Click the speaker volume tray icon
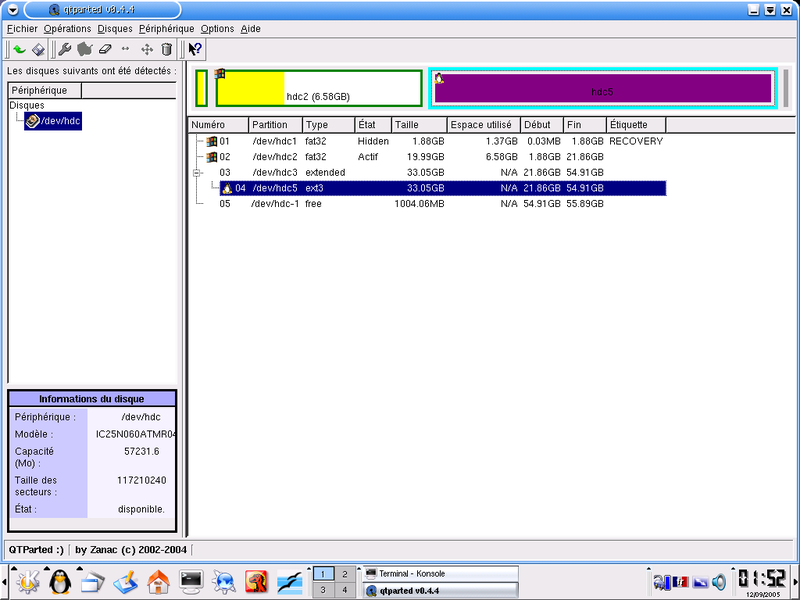This screenshot has width=800, height=600. point(719,582)
